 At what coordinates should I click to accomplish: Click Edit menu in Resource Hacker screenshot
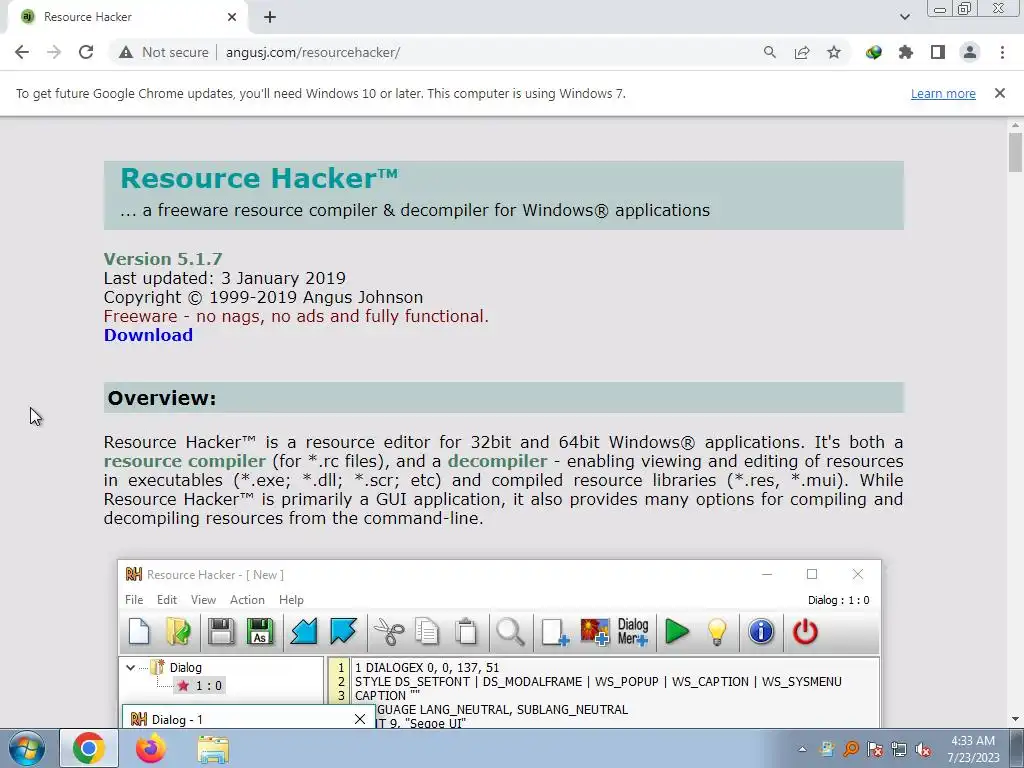point(167,600)
